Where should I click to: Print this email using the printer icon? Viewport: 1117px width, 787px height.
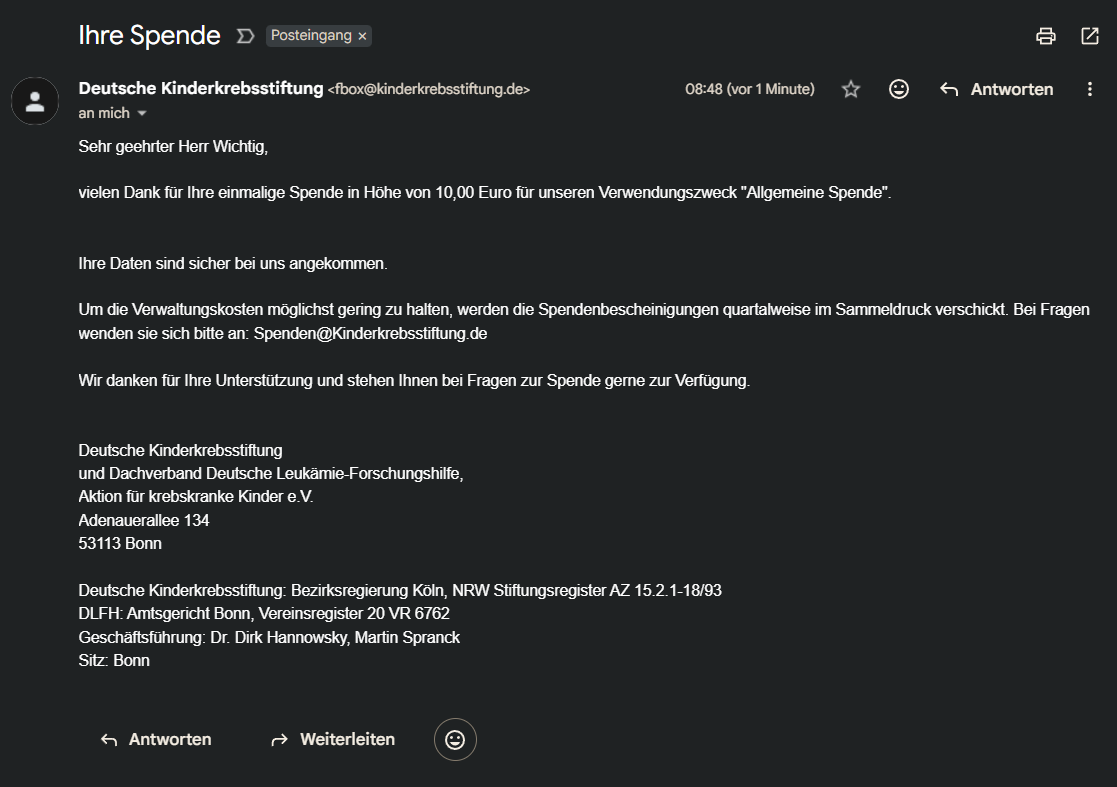tap(1046, 36)
